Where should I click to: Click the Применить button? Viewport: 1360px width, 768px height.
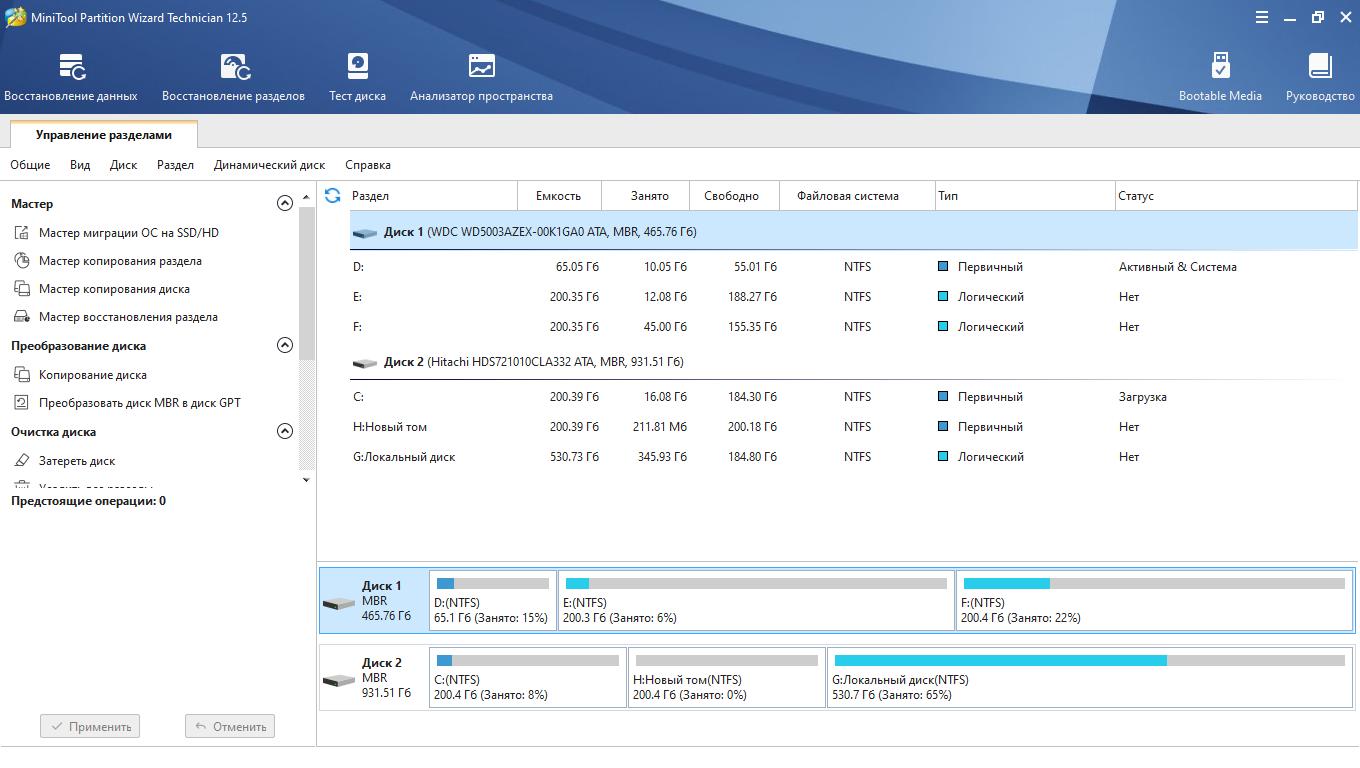click(x=90, y=726)
